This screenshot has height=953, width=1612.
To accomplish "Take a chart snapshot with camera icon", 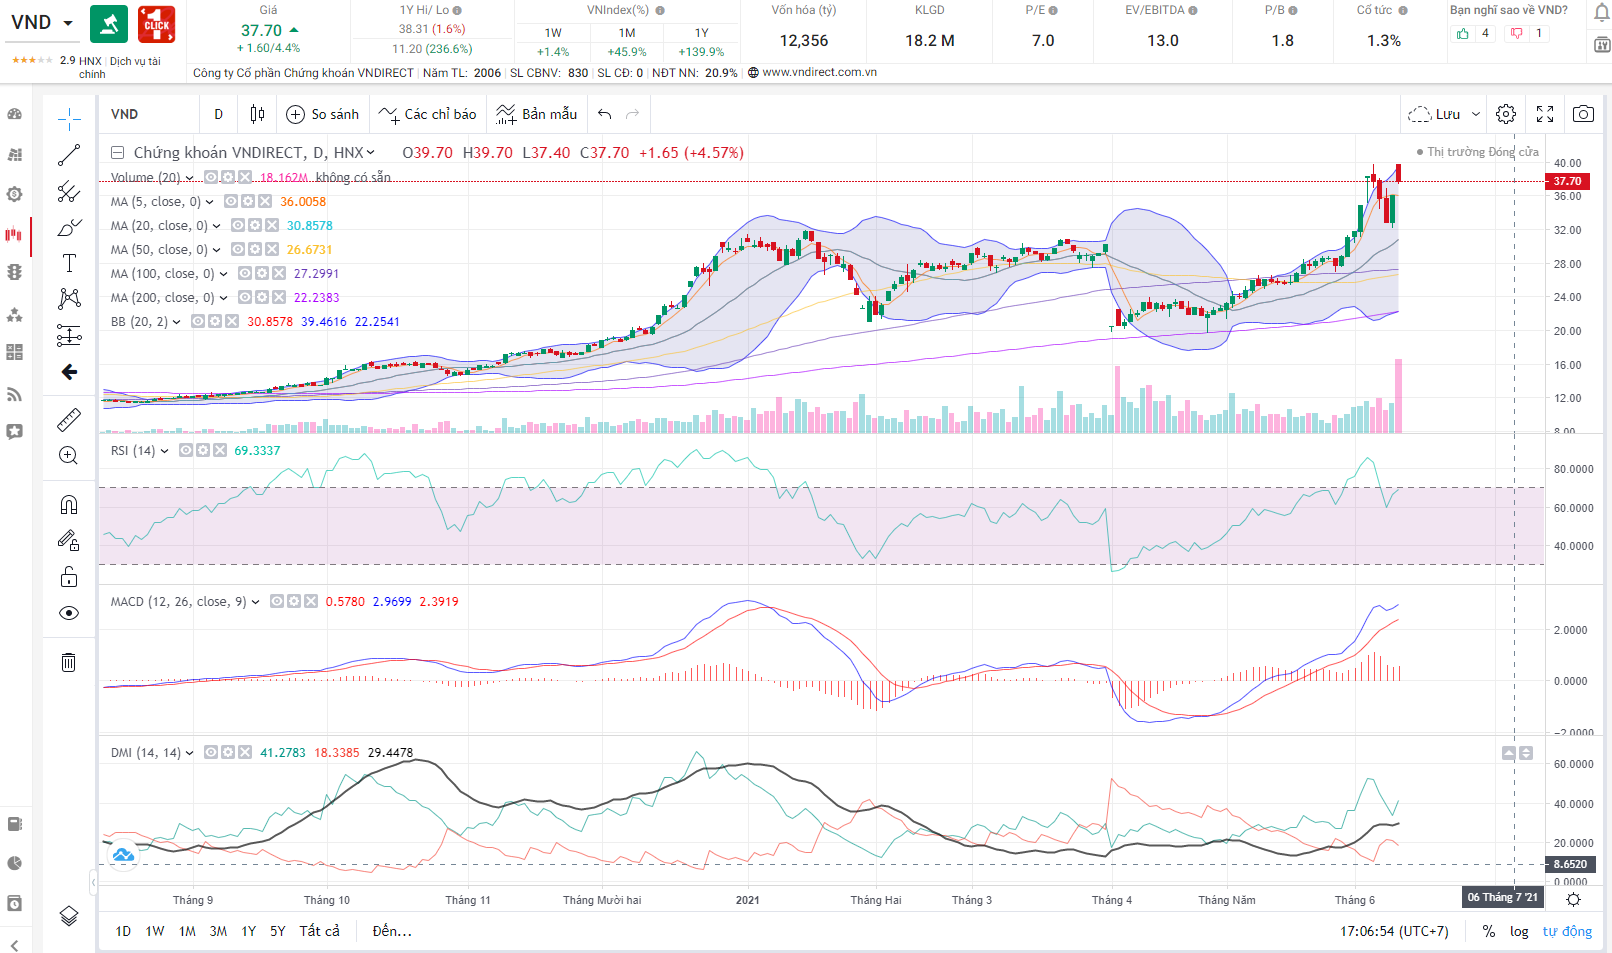I will [x=1583, y=114].
